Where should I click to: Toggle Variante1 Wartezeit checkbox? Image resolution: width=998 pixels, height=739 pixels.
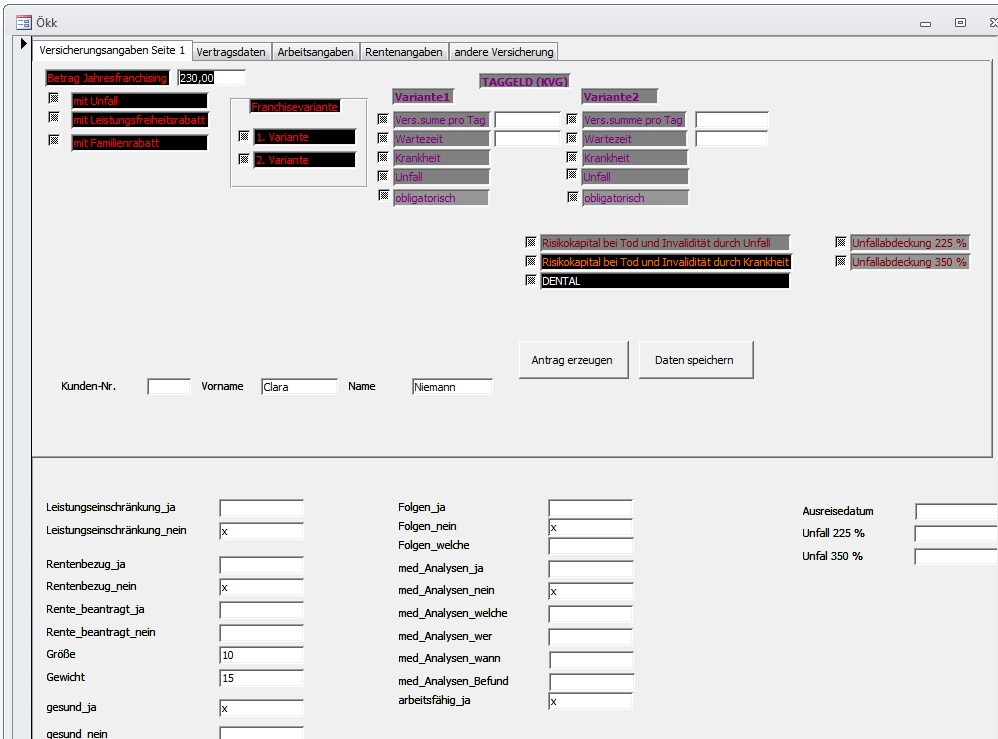pos(383,138)
